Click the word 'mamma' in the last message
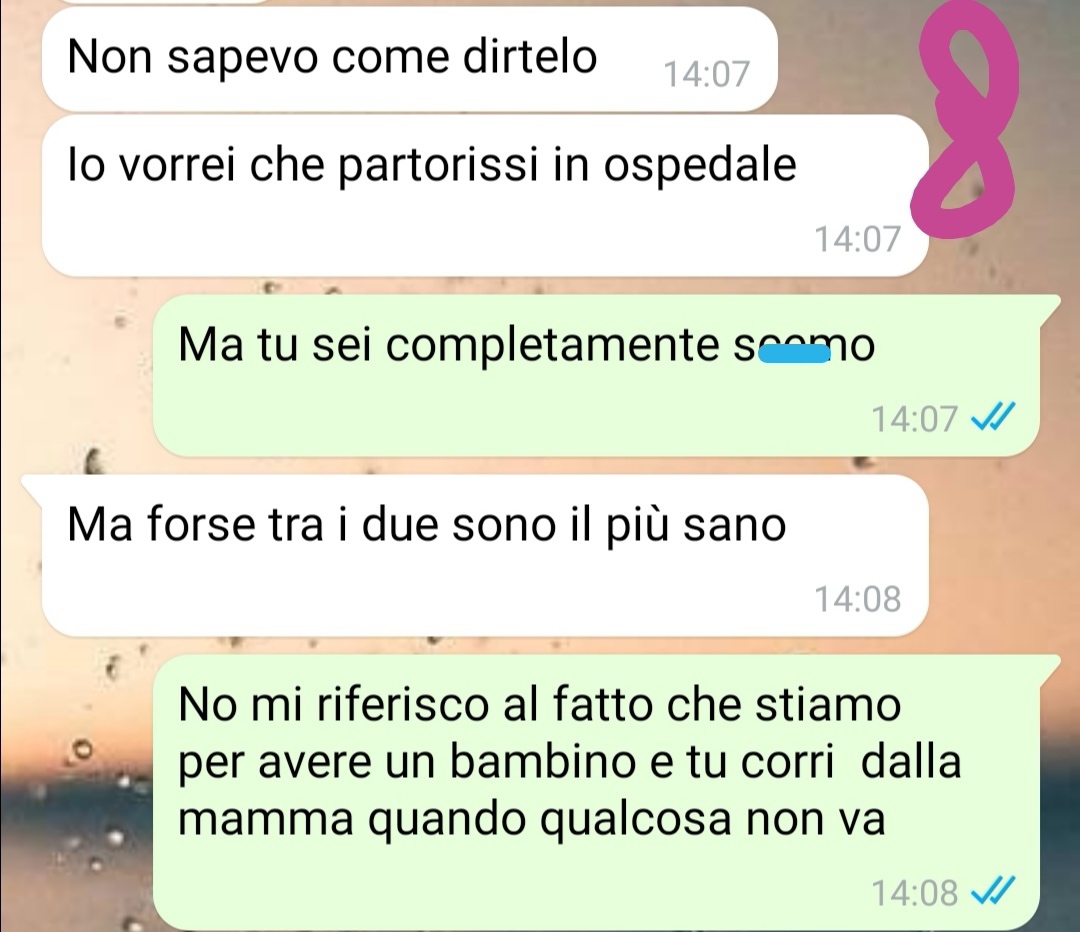This screenshot has width=1080, height=932. [x=266, y=820]
